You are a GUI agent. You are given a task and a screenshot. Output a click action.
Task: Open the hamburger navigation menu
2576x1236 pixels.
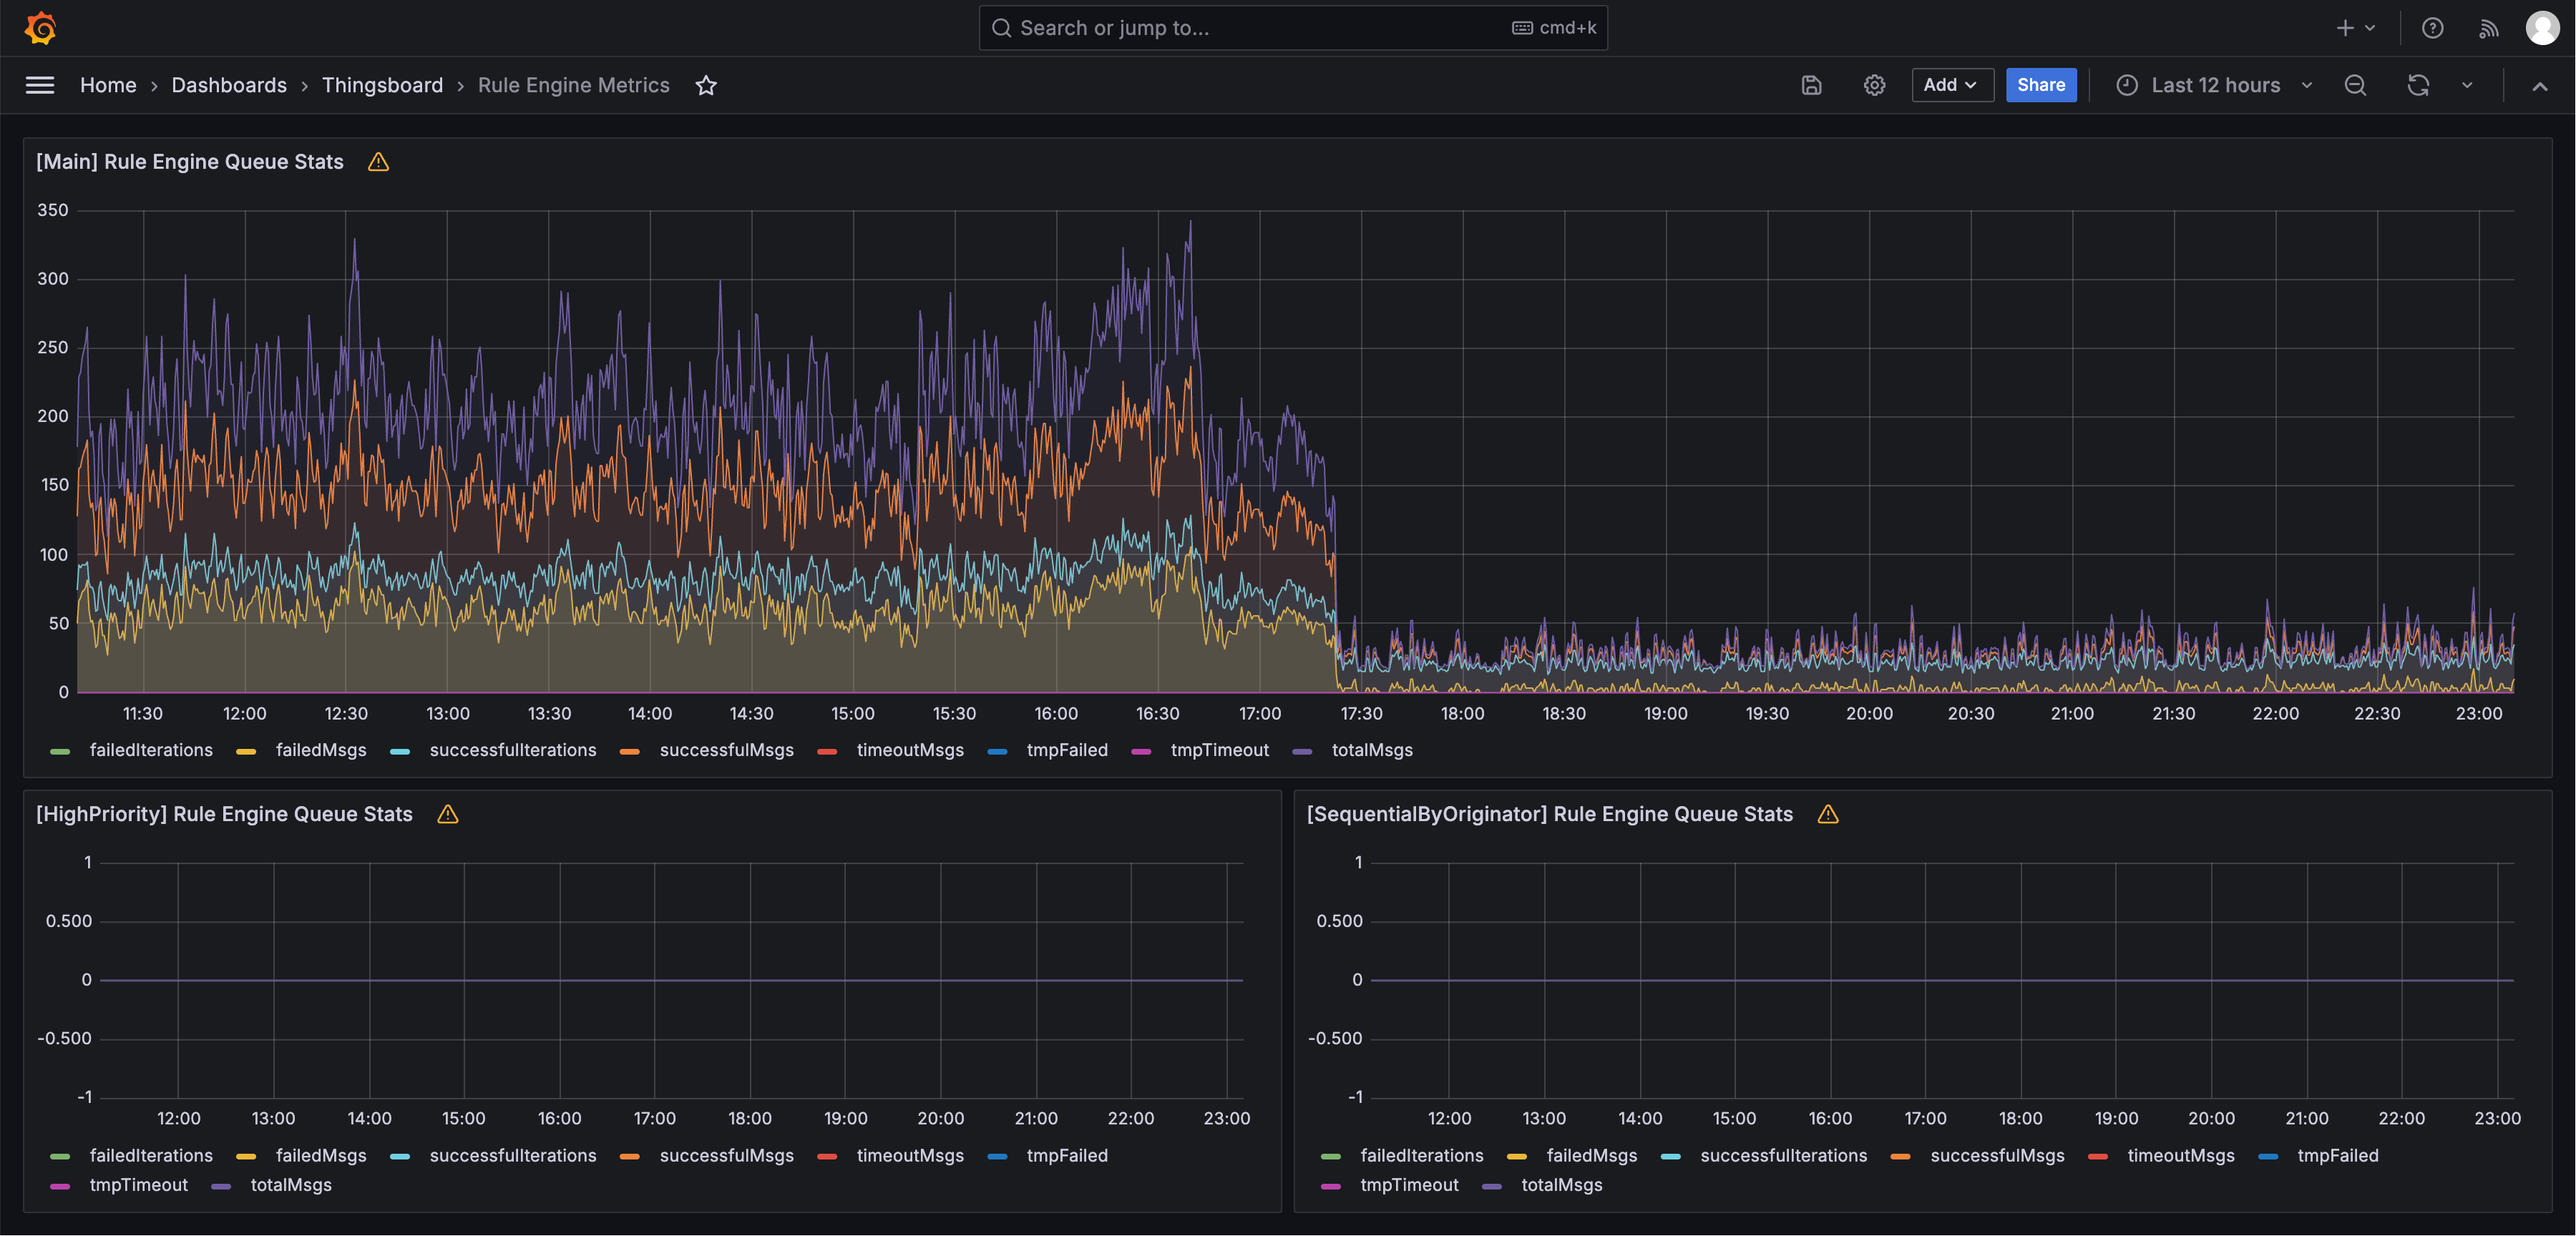pos(40,85)
